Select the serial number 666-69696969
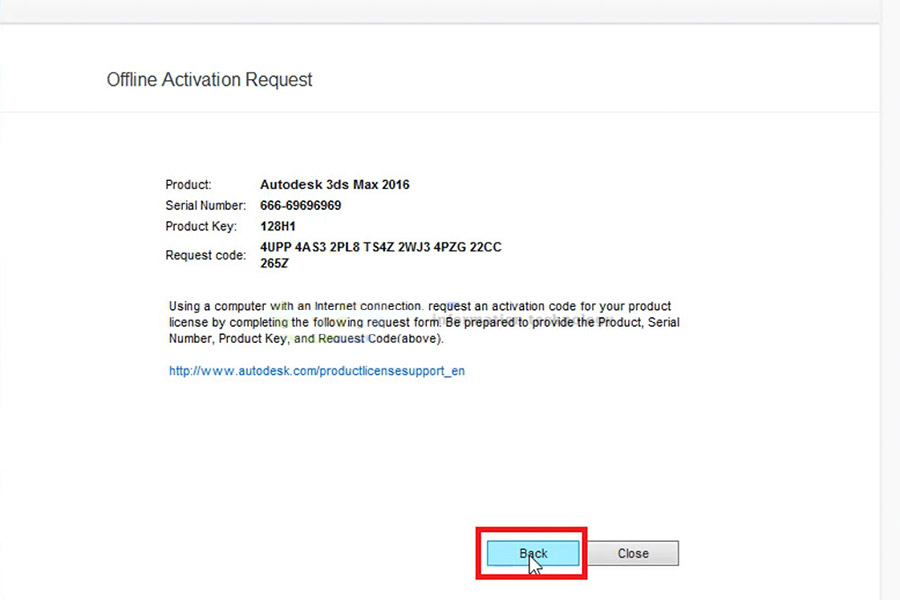This screenshot has height=600, width=900. click(x=300, y=206)
